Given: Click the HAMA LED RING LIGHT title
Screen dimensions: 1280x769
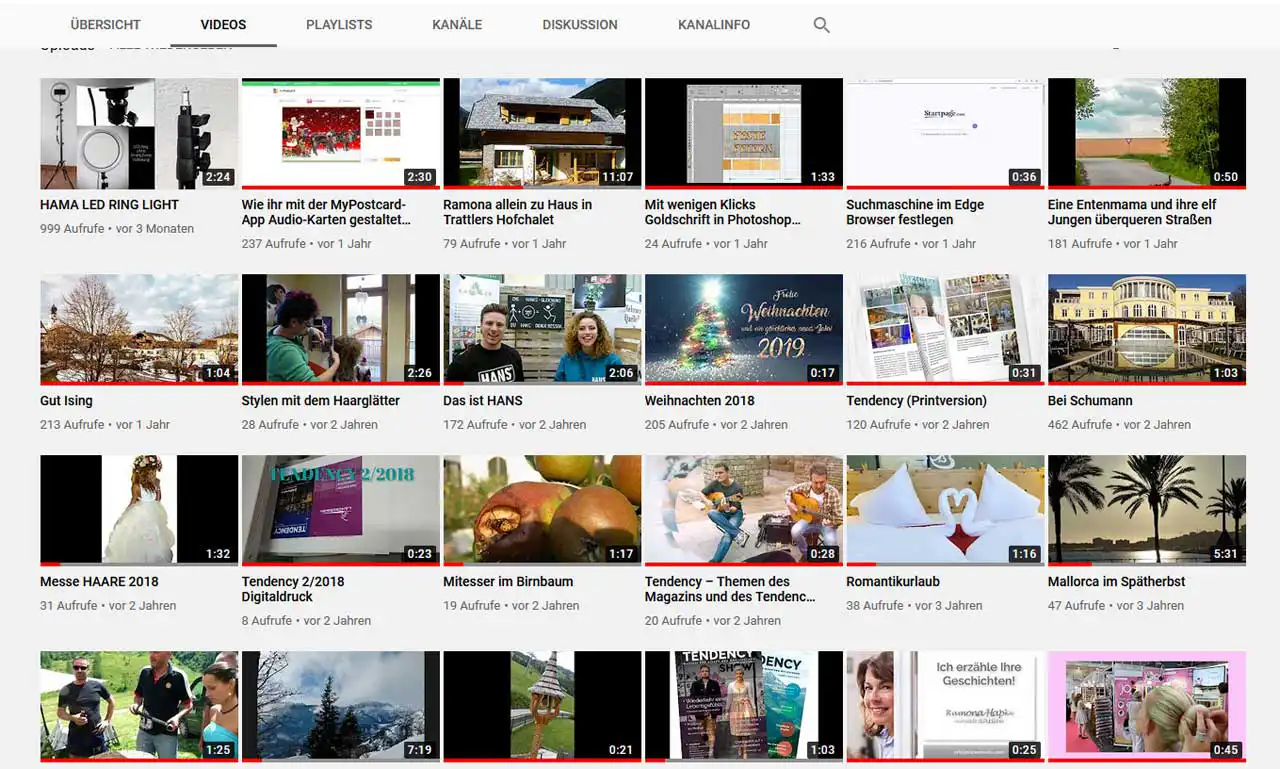Looking at the screenshot, I should tap(109, 204).
